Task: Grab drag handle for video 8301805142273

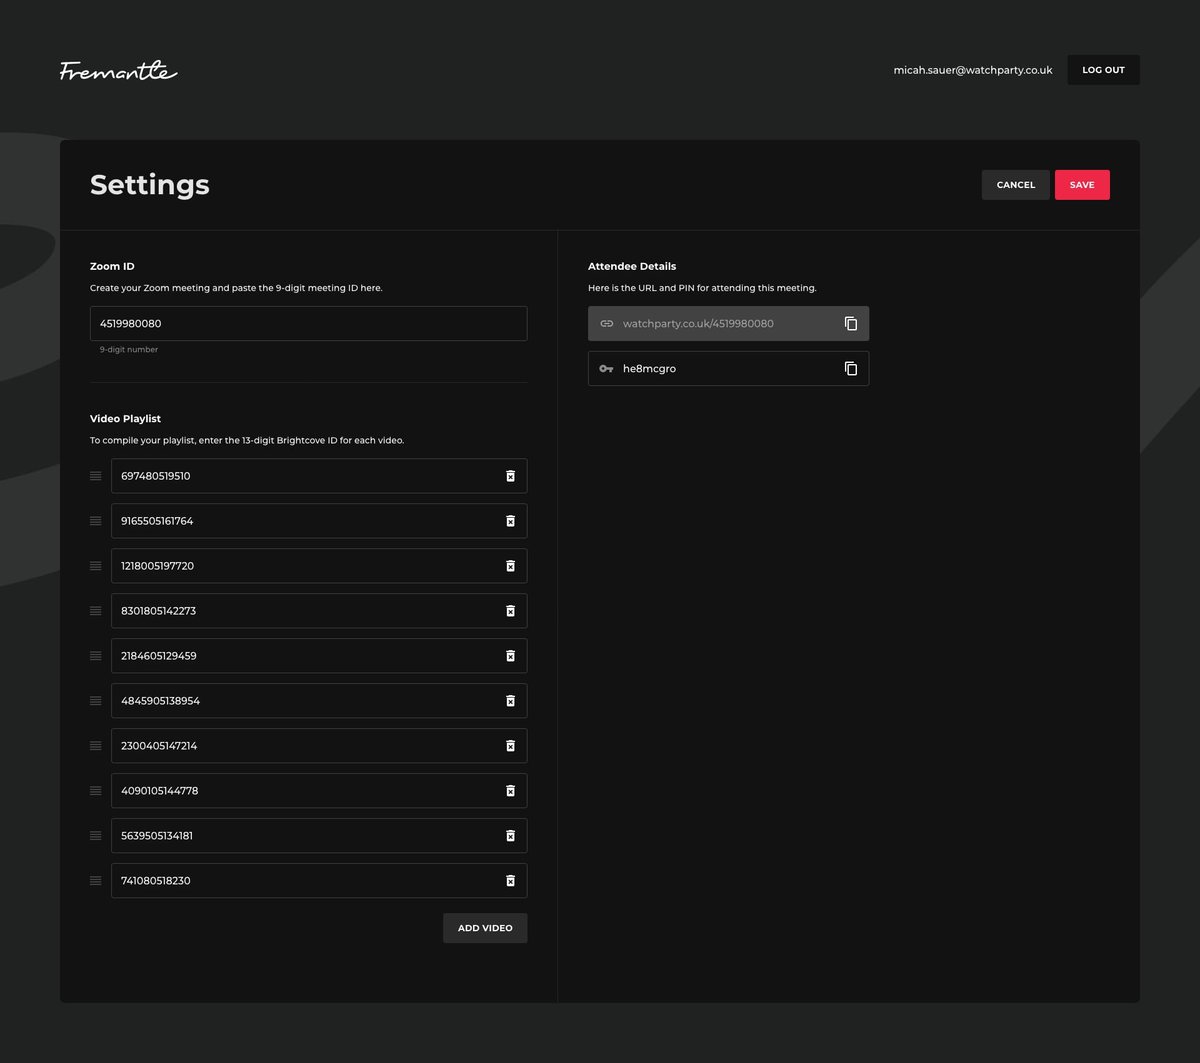Action: (96, 611)
